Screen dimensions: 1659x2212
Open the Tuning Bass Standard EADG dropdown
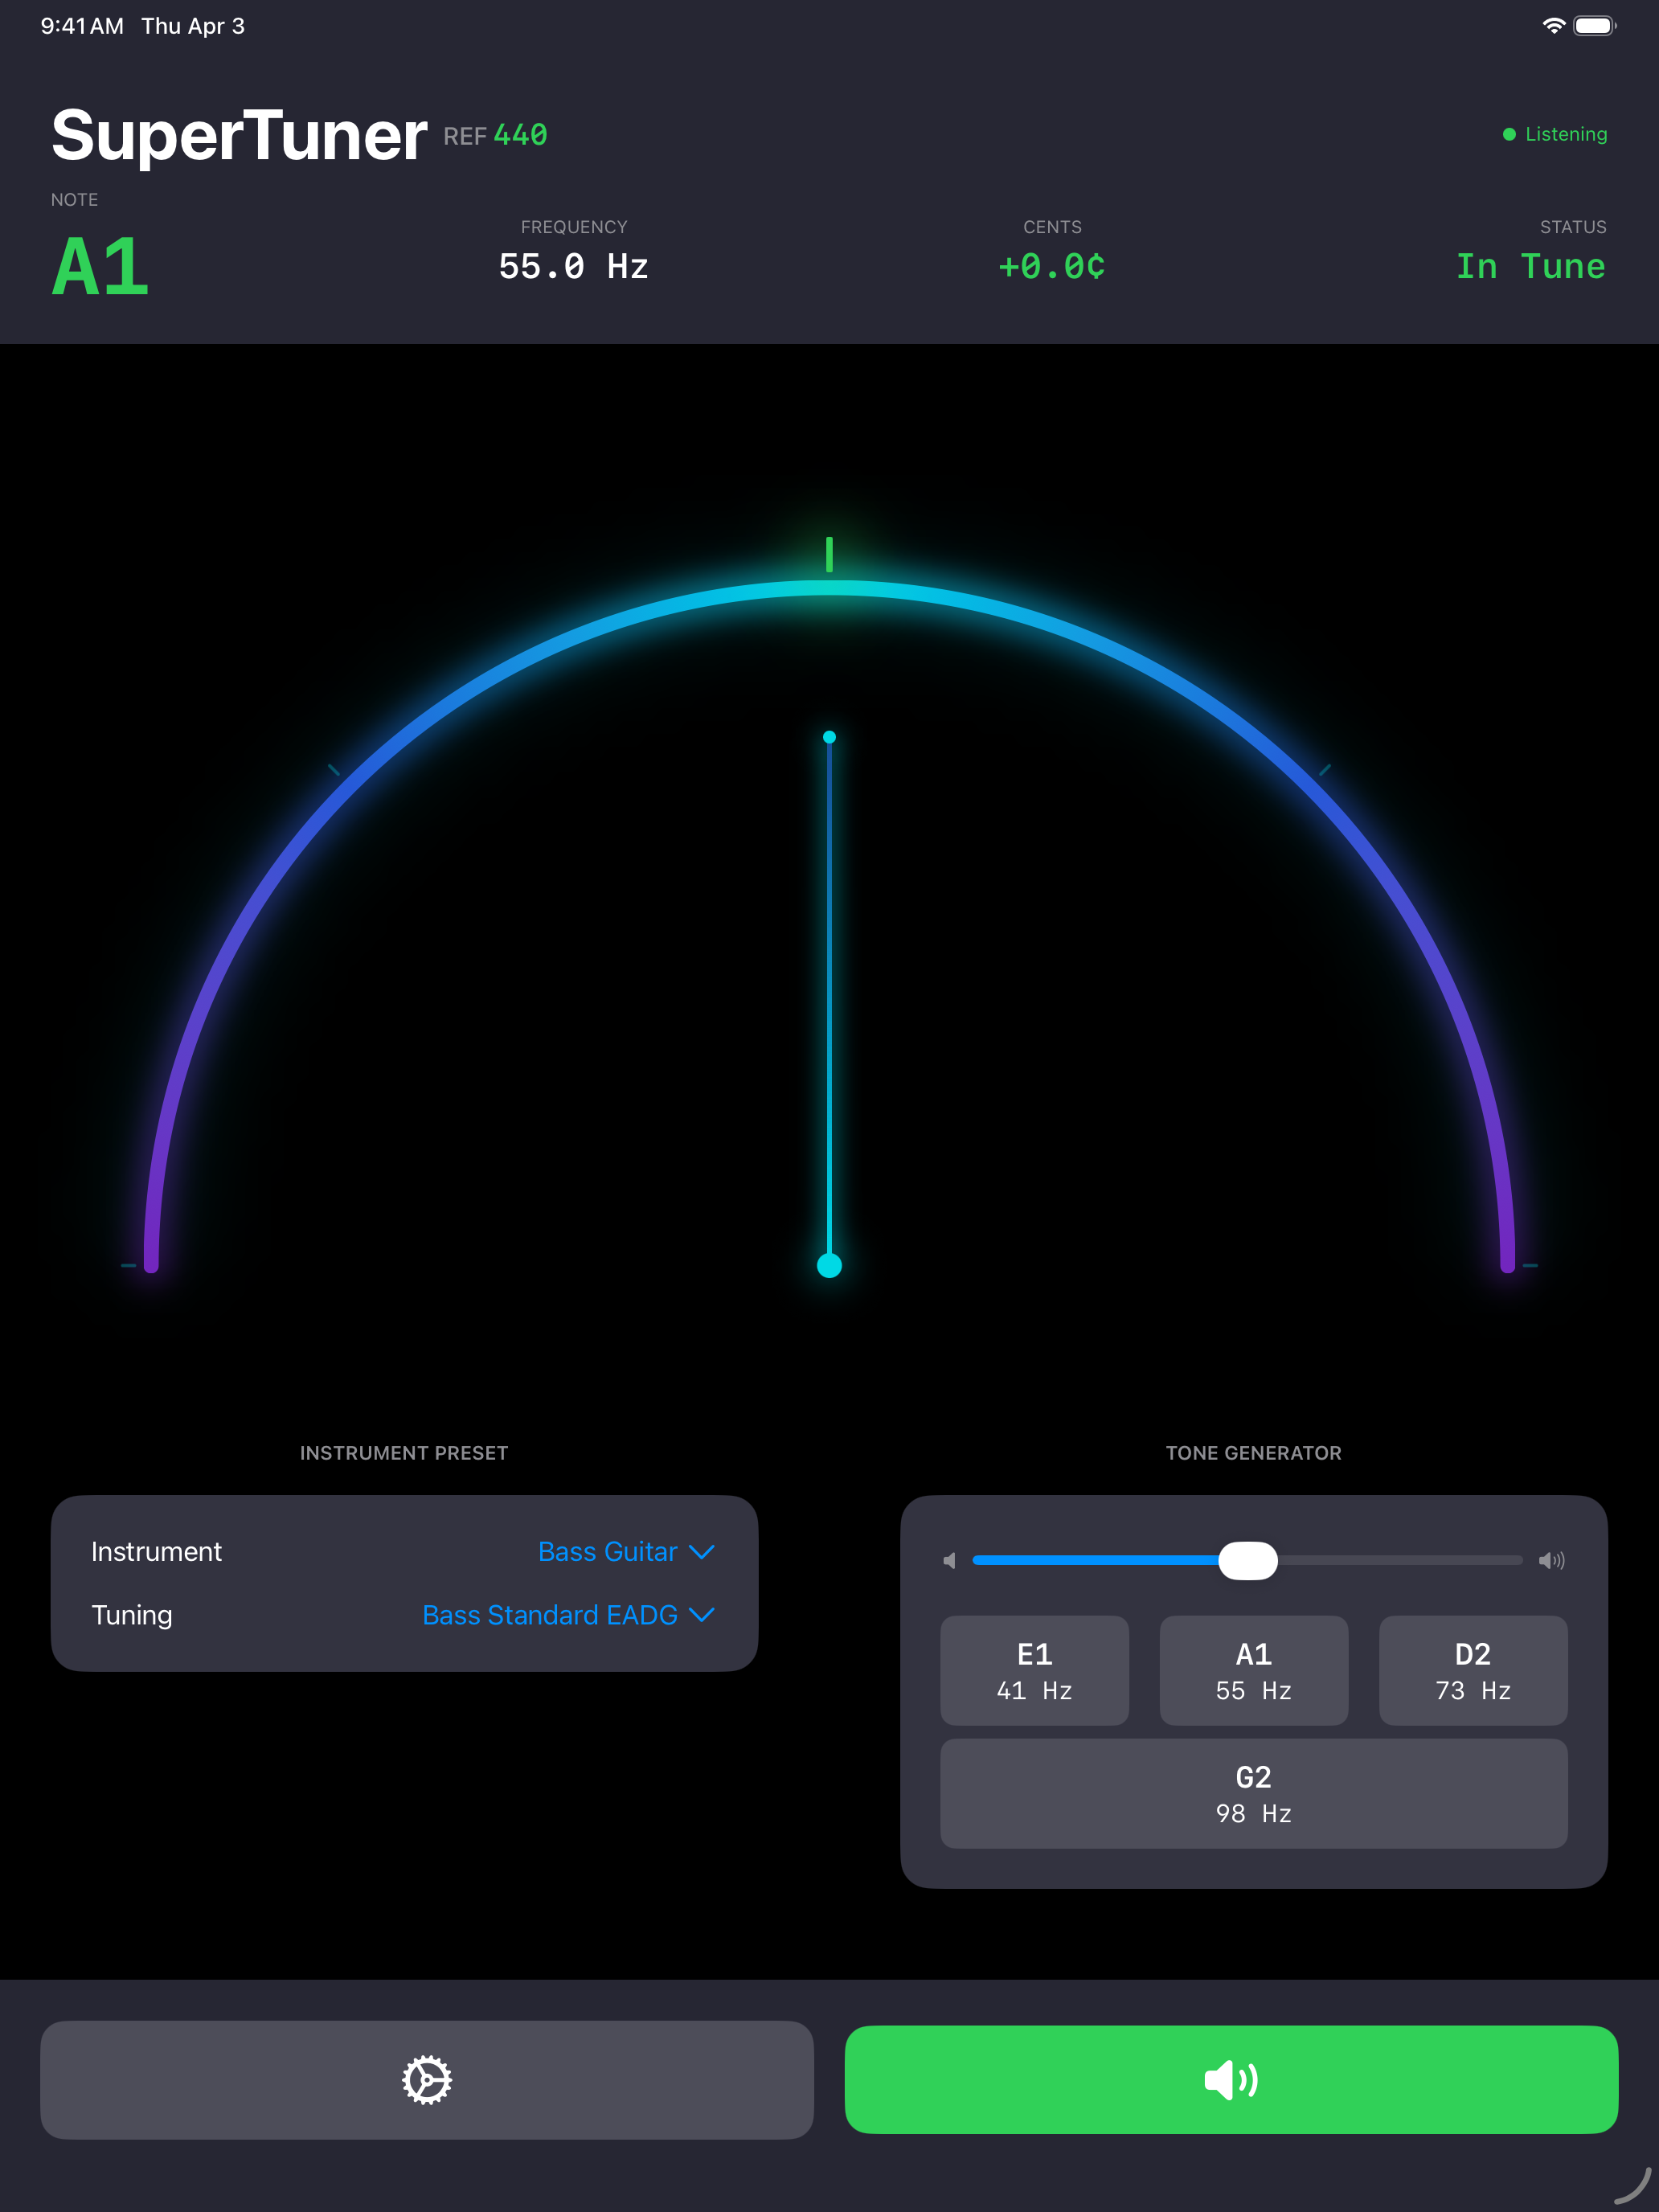[x=568, y=1615]
